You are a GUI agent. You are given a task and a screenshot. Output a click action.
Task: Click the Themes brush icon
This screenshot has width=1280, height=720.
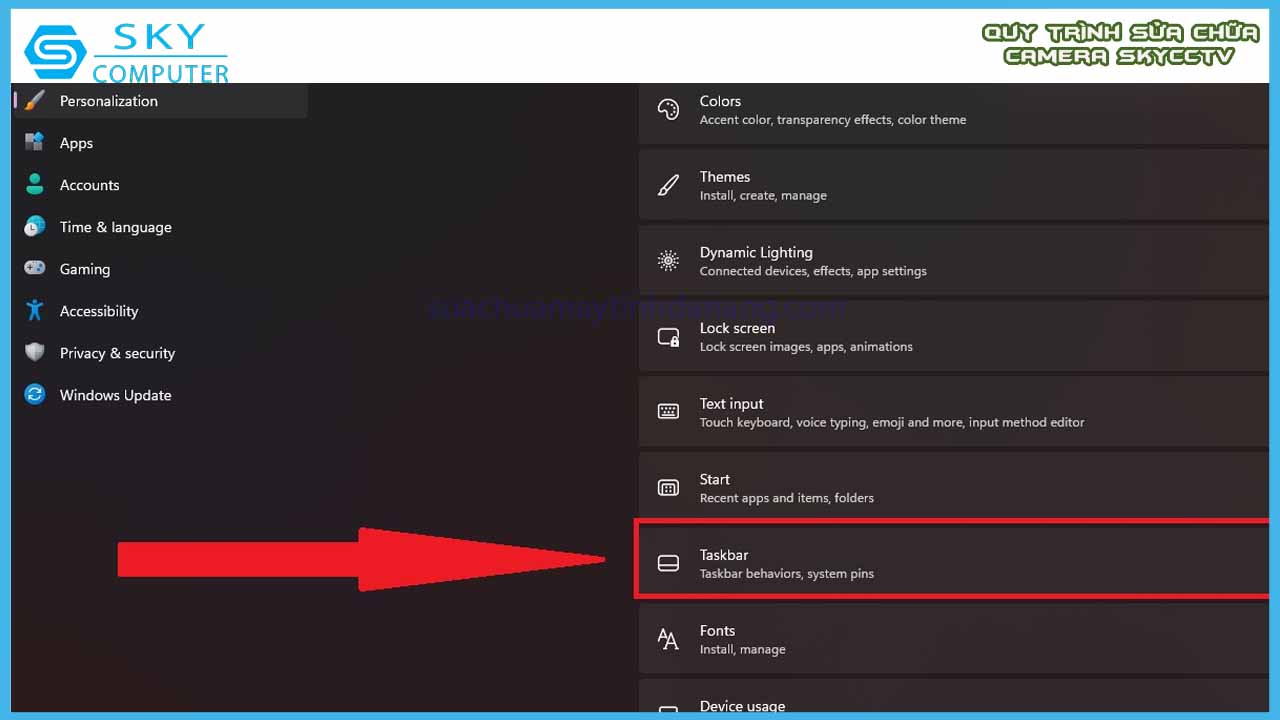(668, 185)
